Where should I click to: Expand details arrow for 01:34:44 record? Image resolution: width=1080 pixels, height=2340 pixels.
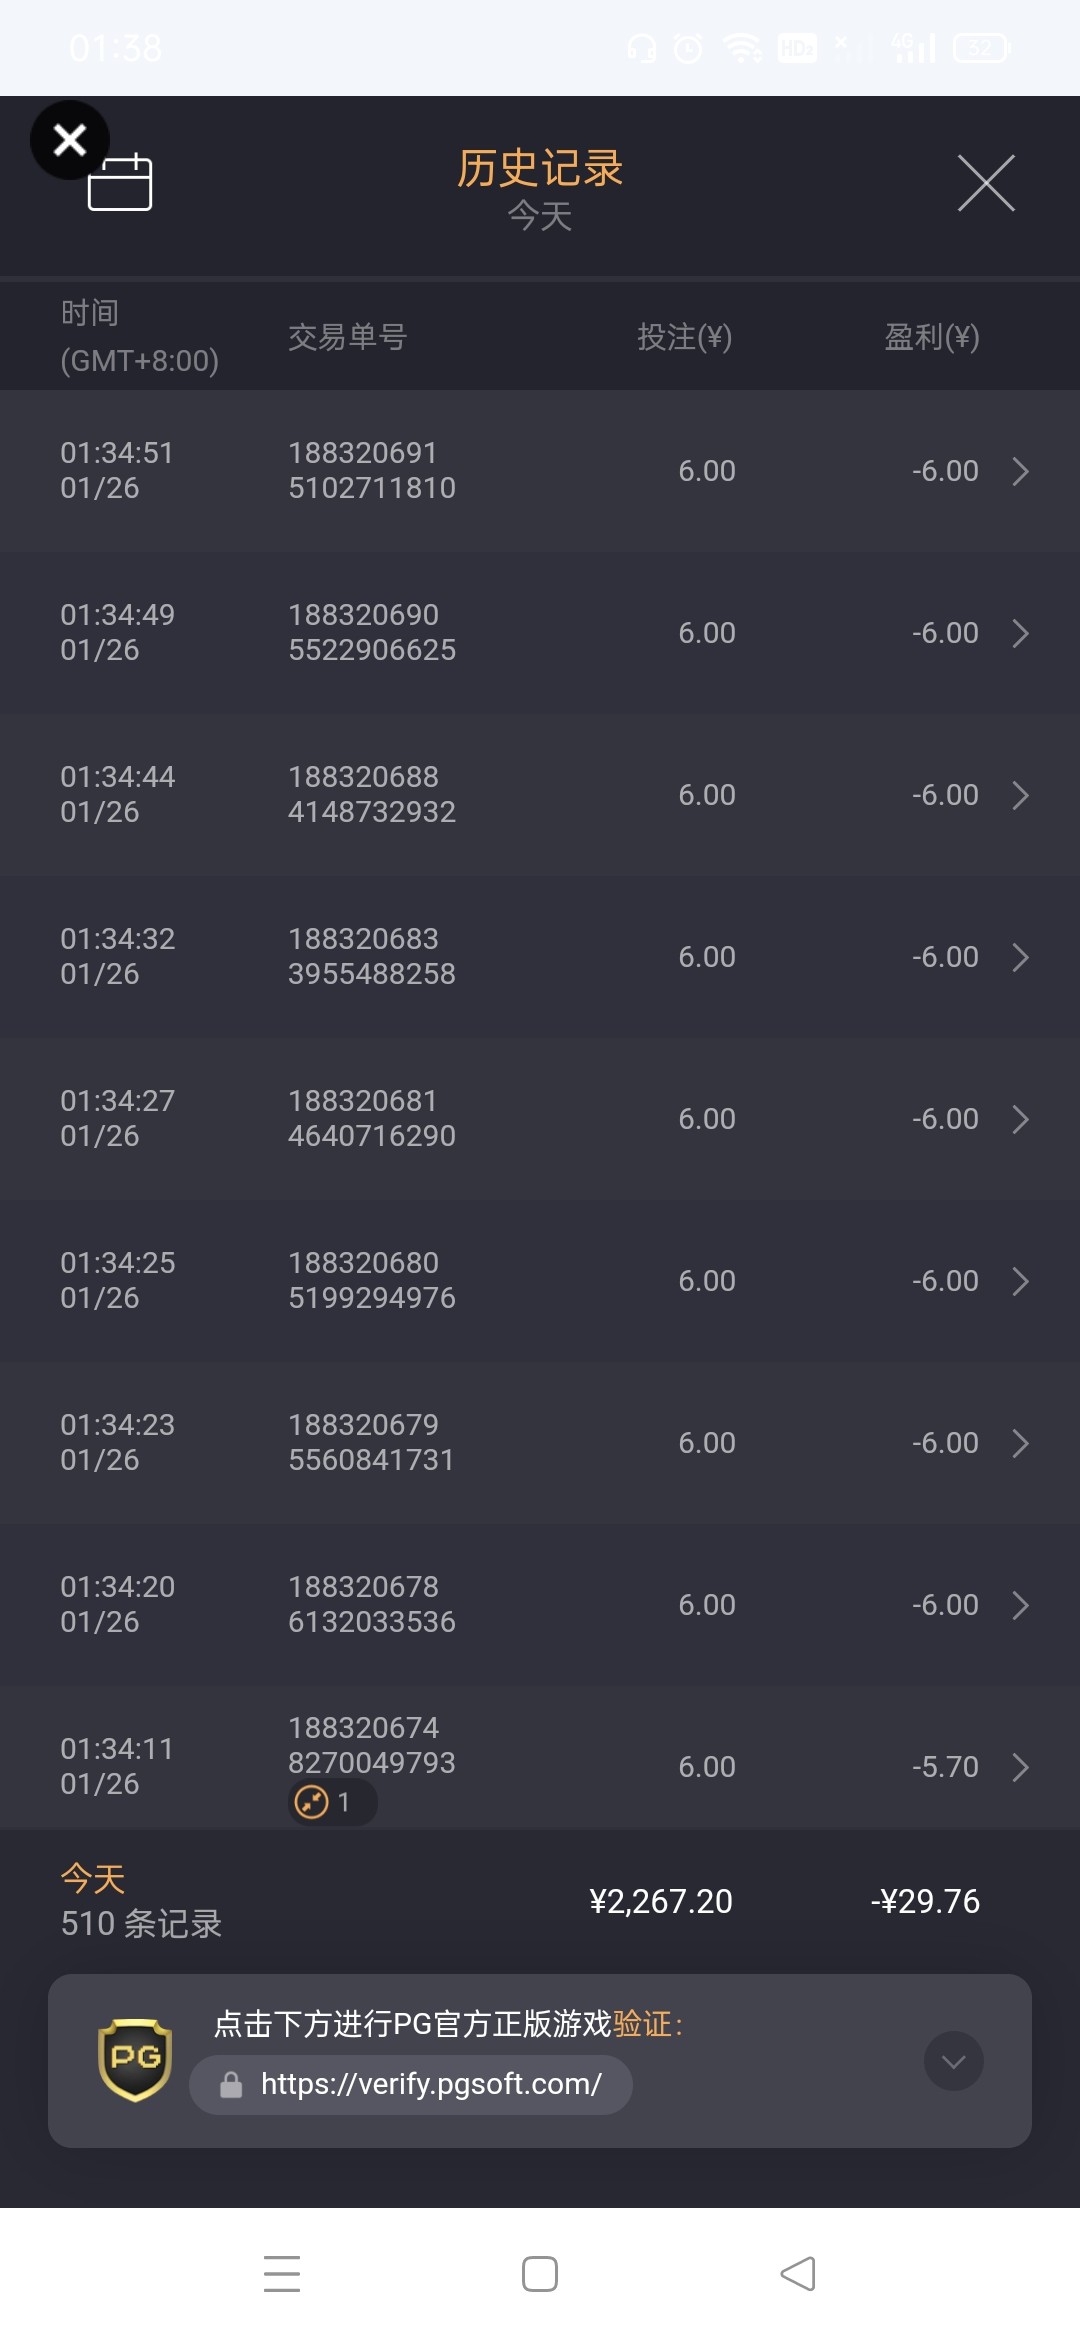pyautogui.click(x=1020, y=795)
